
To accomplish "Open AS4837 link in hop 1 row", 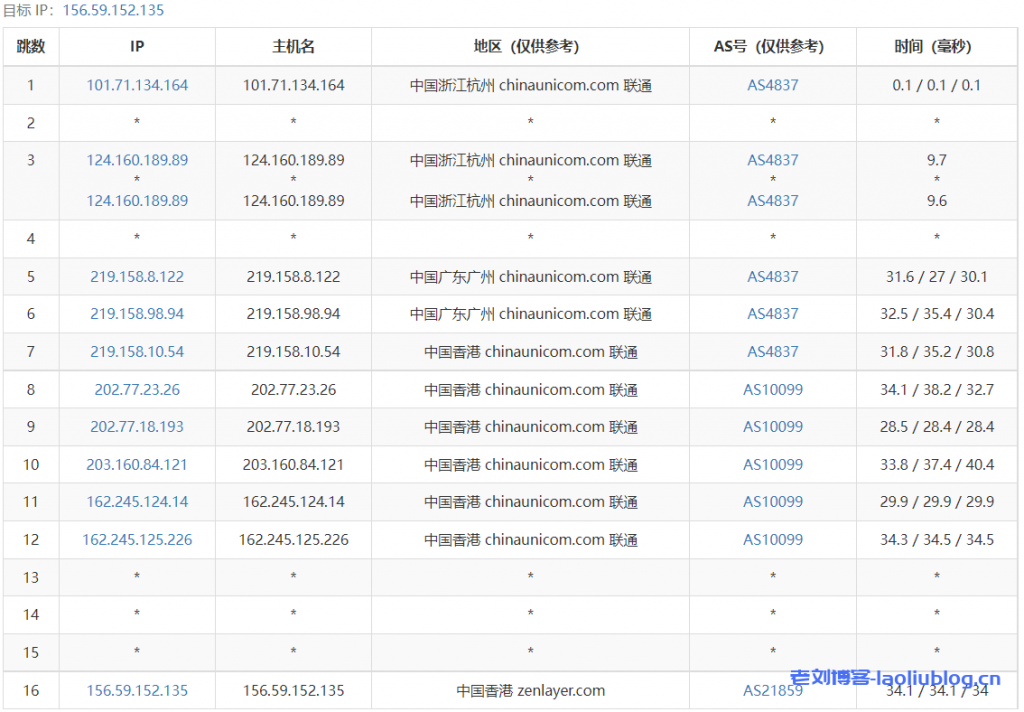I will (x=772, y=85).
